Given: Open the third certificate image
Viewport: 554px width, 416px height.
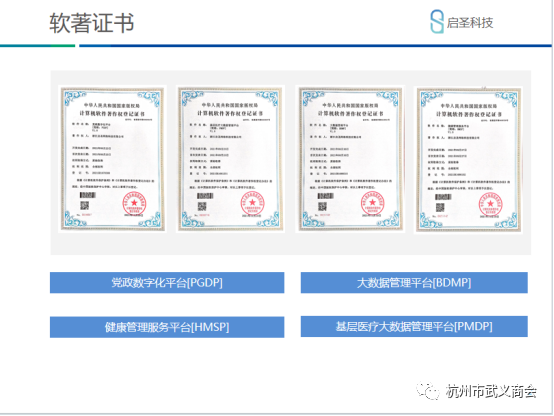Looking at the screenshot, I should 350,159.
